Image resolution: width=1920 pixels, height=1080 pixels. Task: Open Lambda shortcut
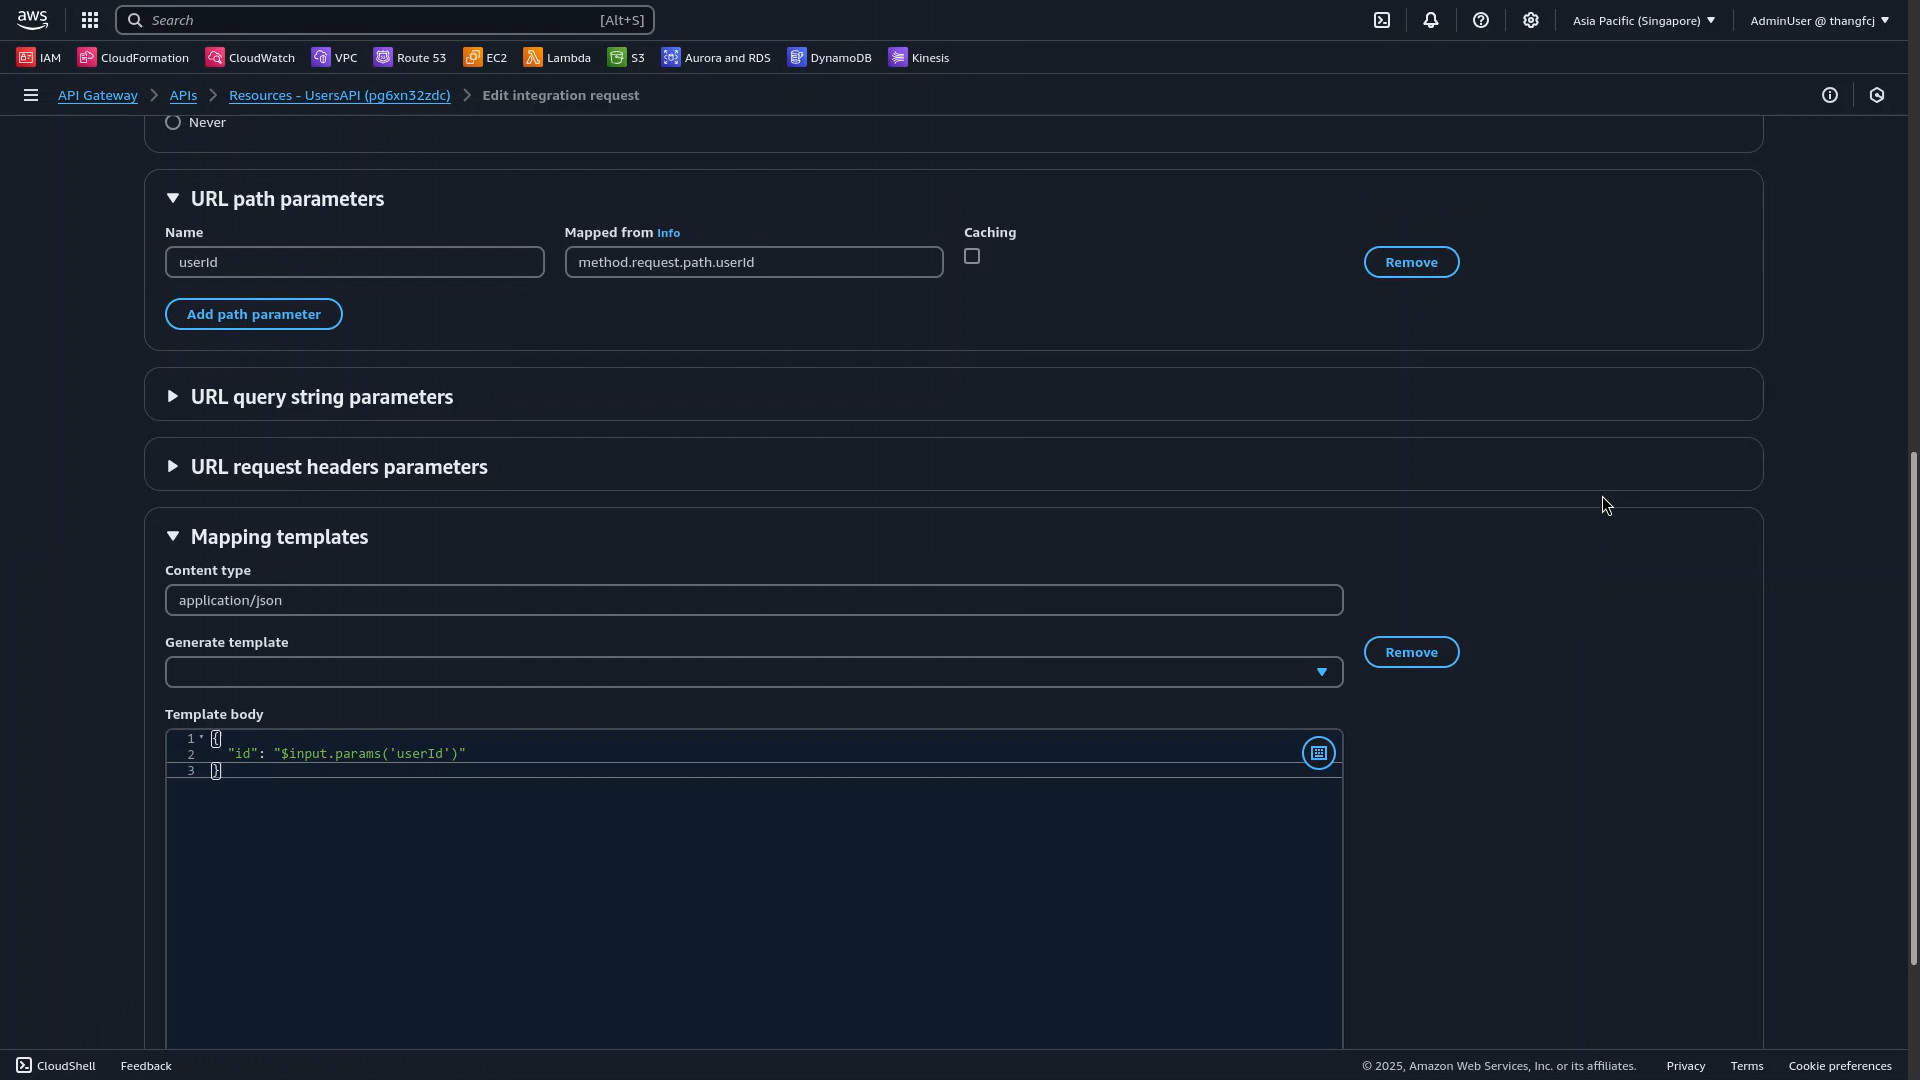pos(557,57)
